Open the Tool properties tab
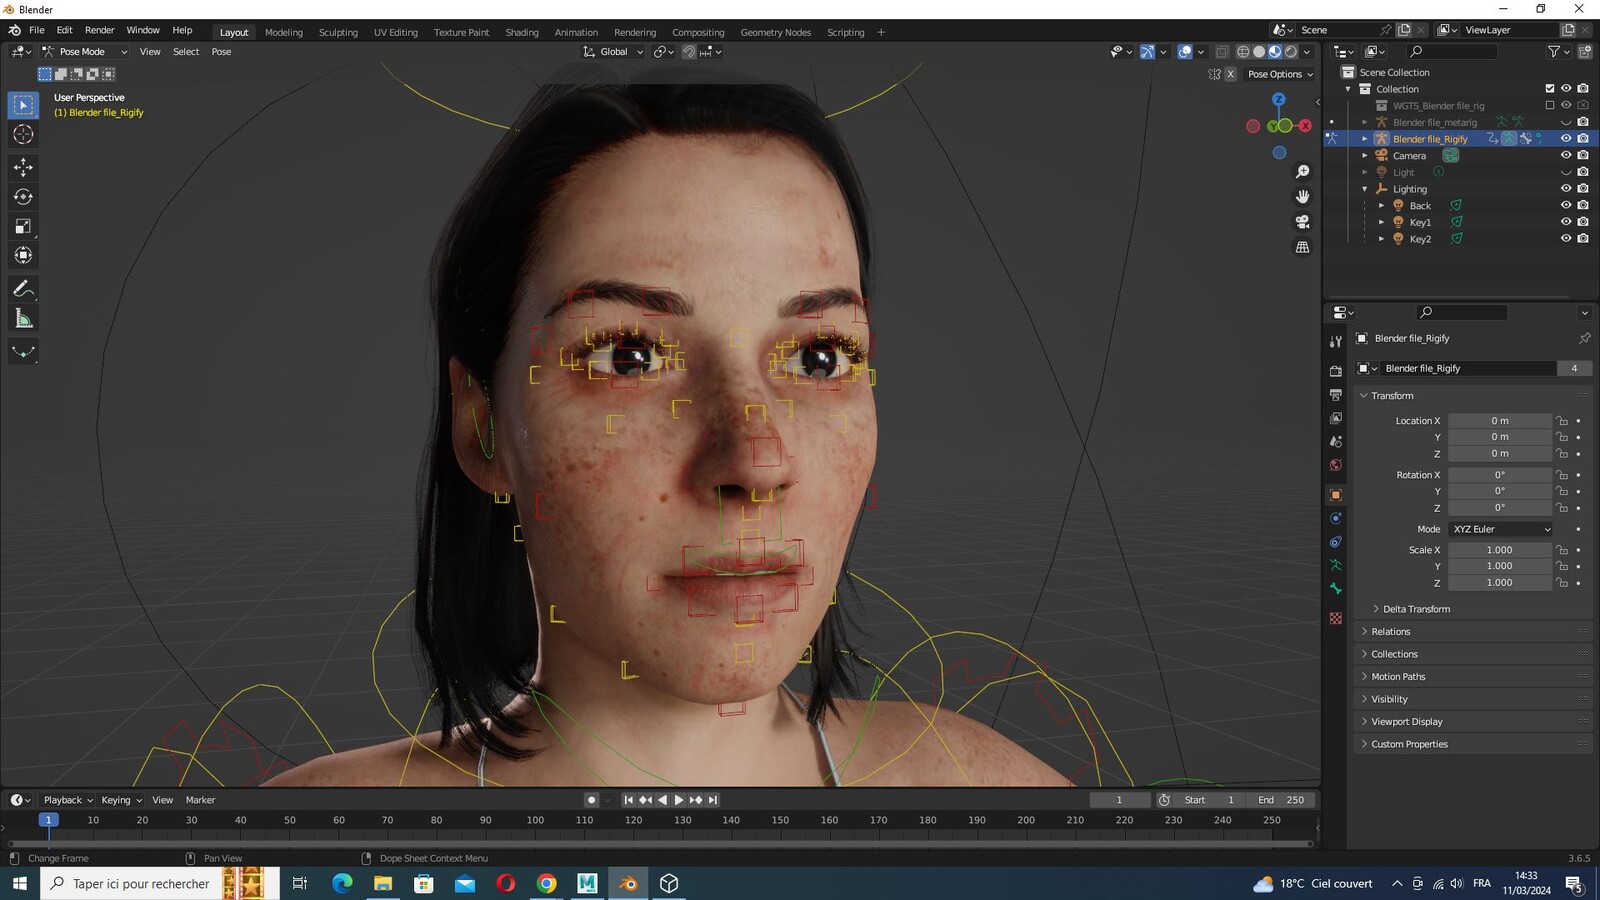The height and width of the screenshot is (900, 1600). coord(1335,341)
